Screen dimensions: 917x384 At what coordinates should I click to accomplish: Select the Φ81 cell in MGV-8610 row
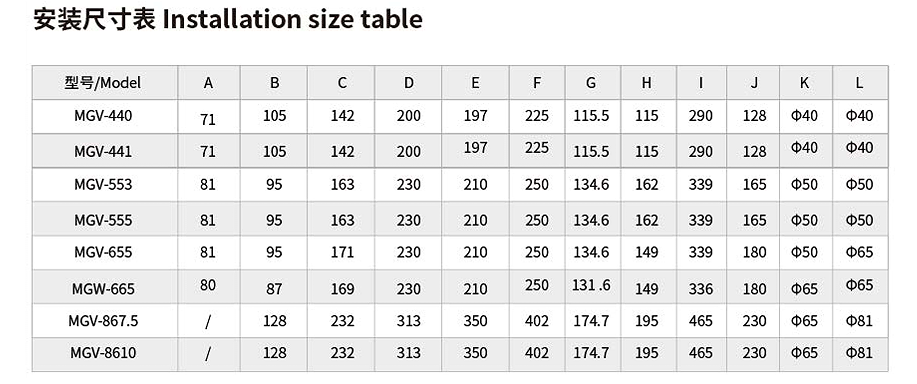tap(859, 353)
